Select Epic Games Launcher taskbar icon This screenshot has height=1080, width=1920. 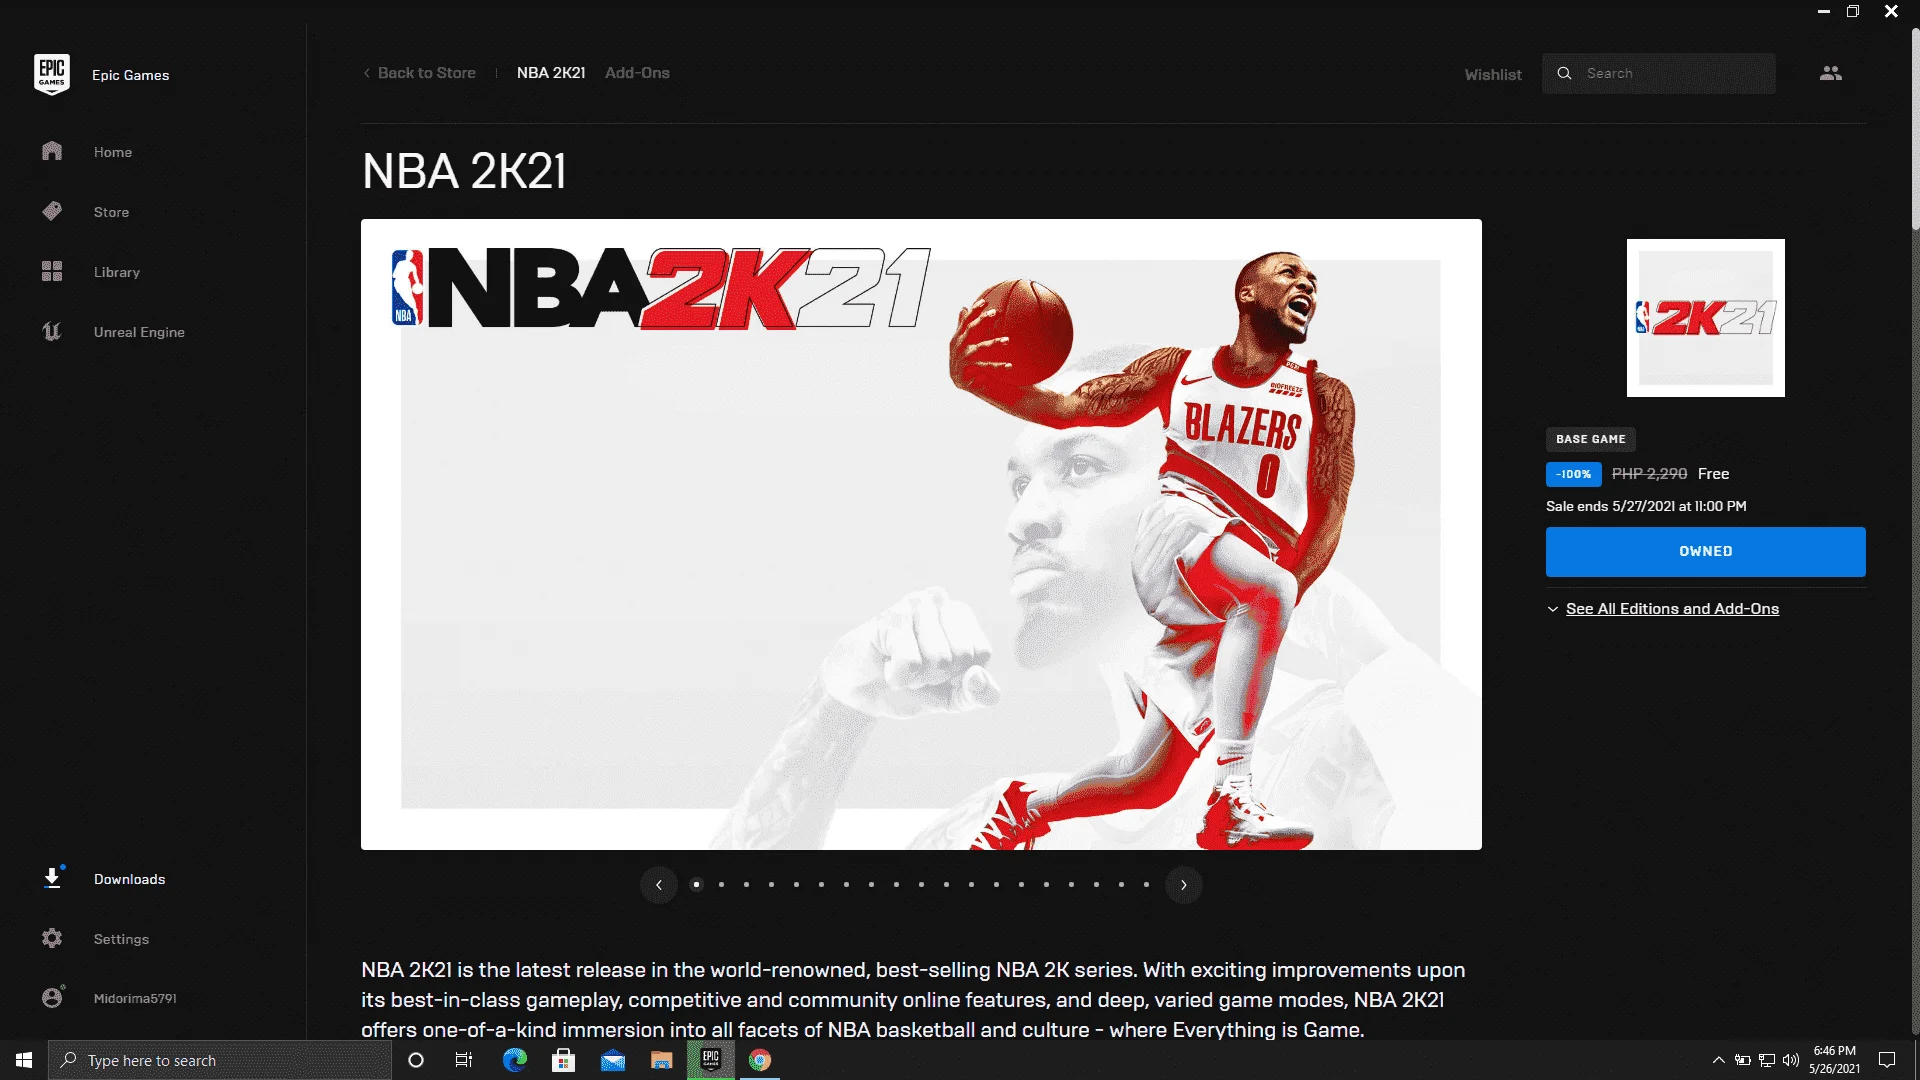point(711,1060)
